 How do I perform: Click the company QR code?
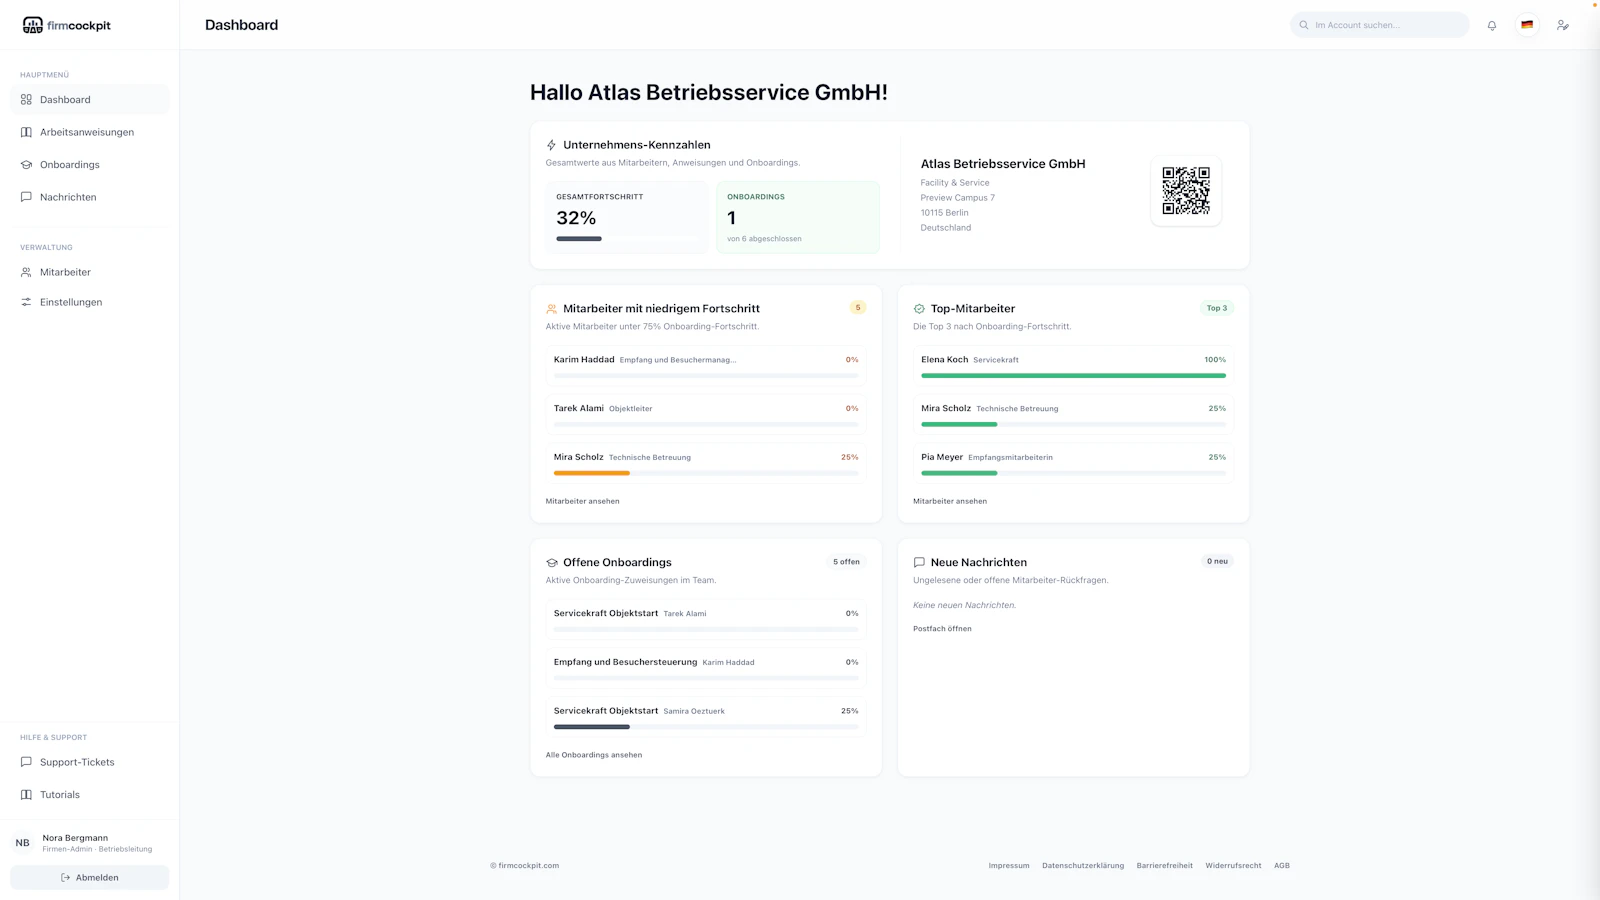1186,191
